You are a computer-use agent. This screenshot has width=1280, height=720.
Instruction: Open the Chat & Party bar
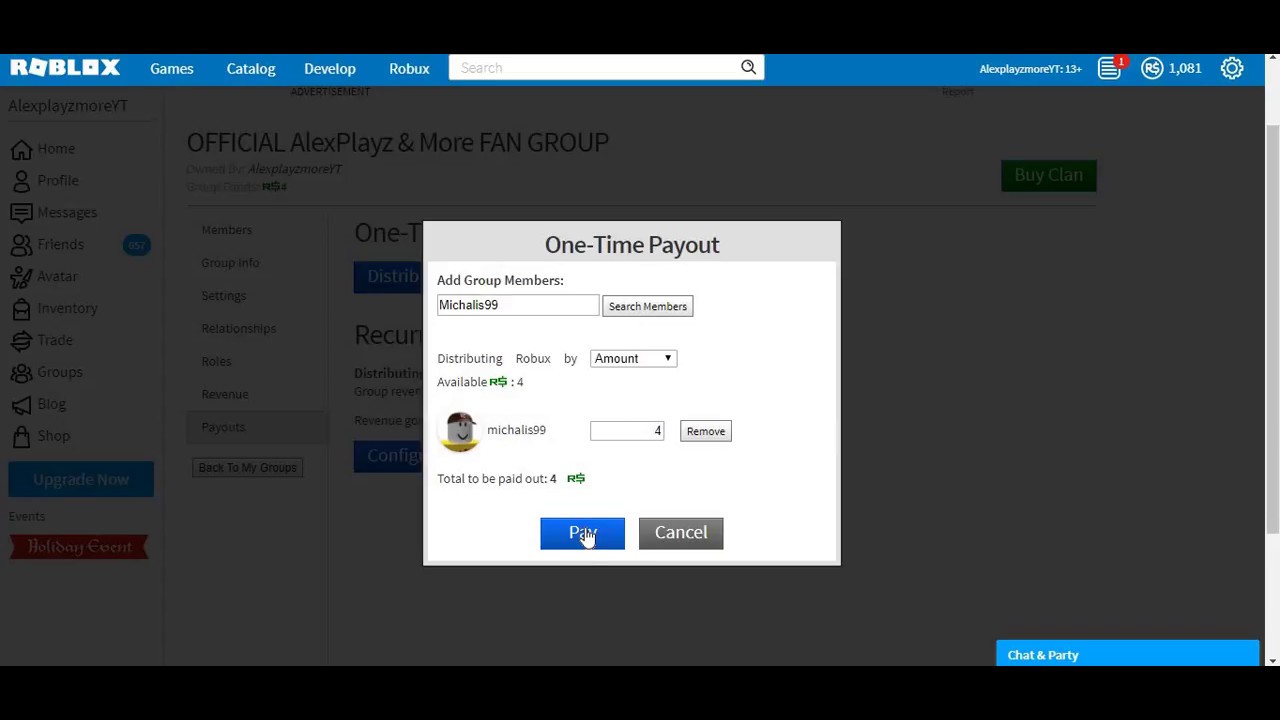click(x=1128, y=655)
